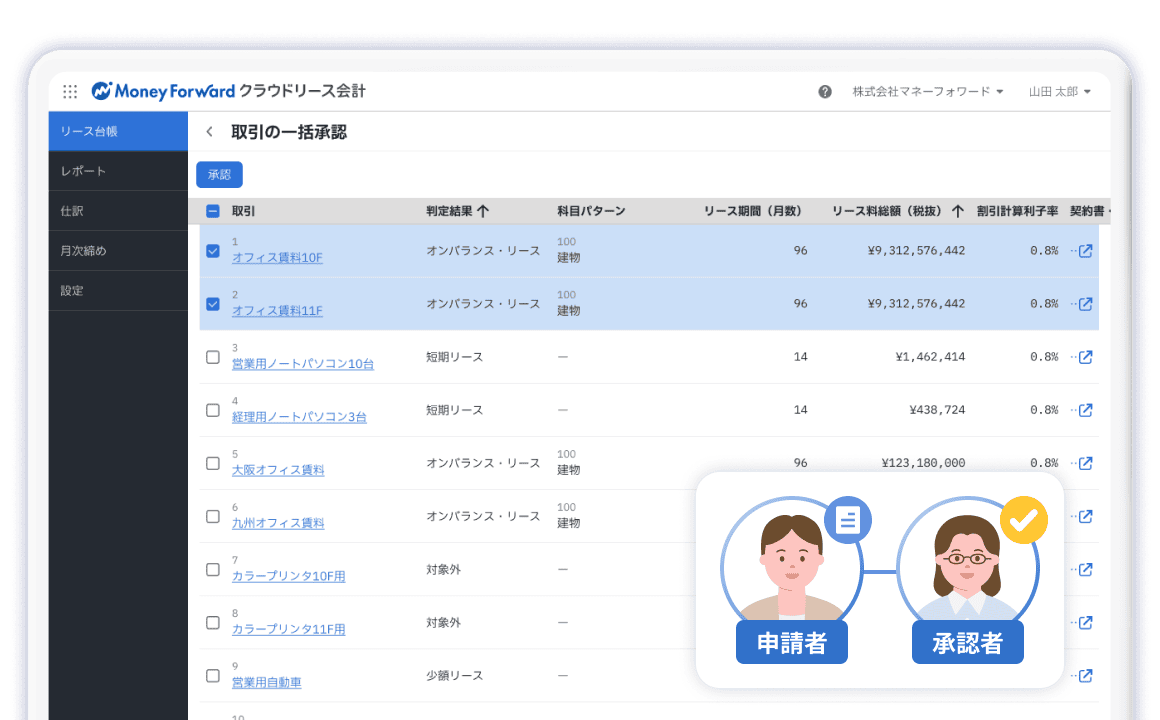Image resolution: width=1160 pixels, height=720 pixels.
Task: Open contract link icon for 経理用ノートパソコン3台
Action: click(1085, 410)
